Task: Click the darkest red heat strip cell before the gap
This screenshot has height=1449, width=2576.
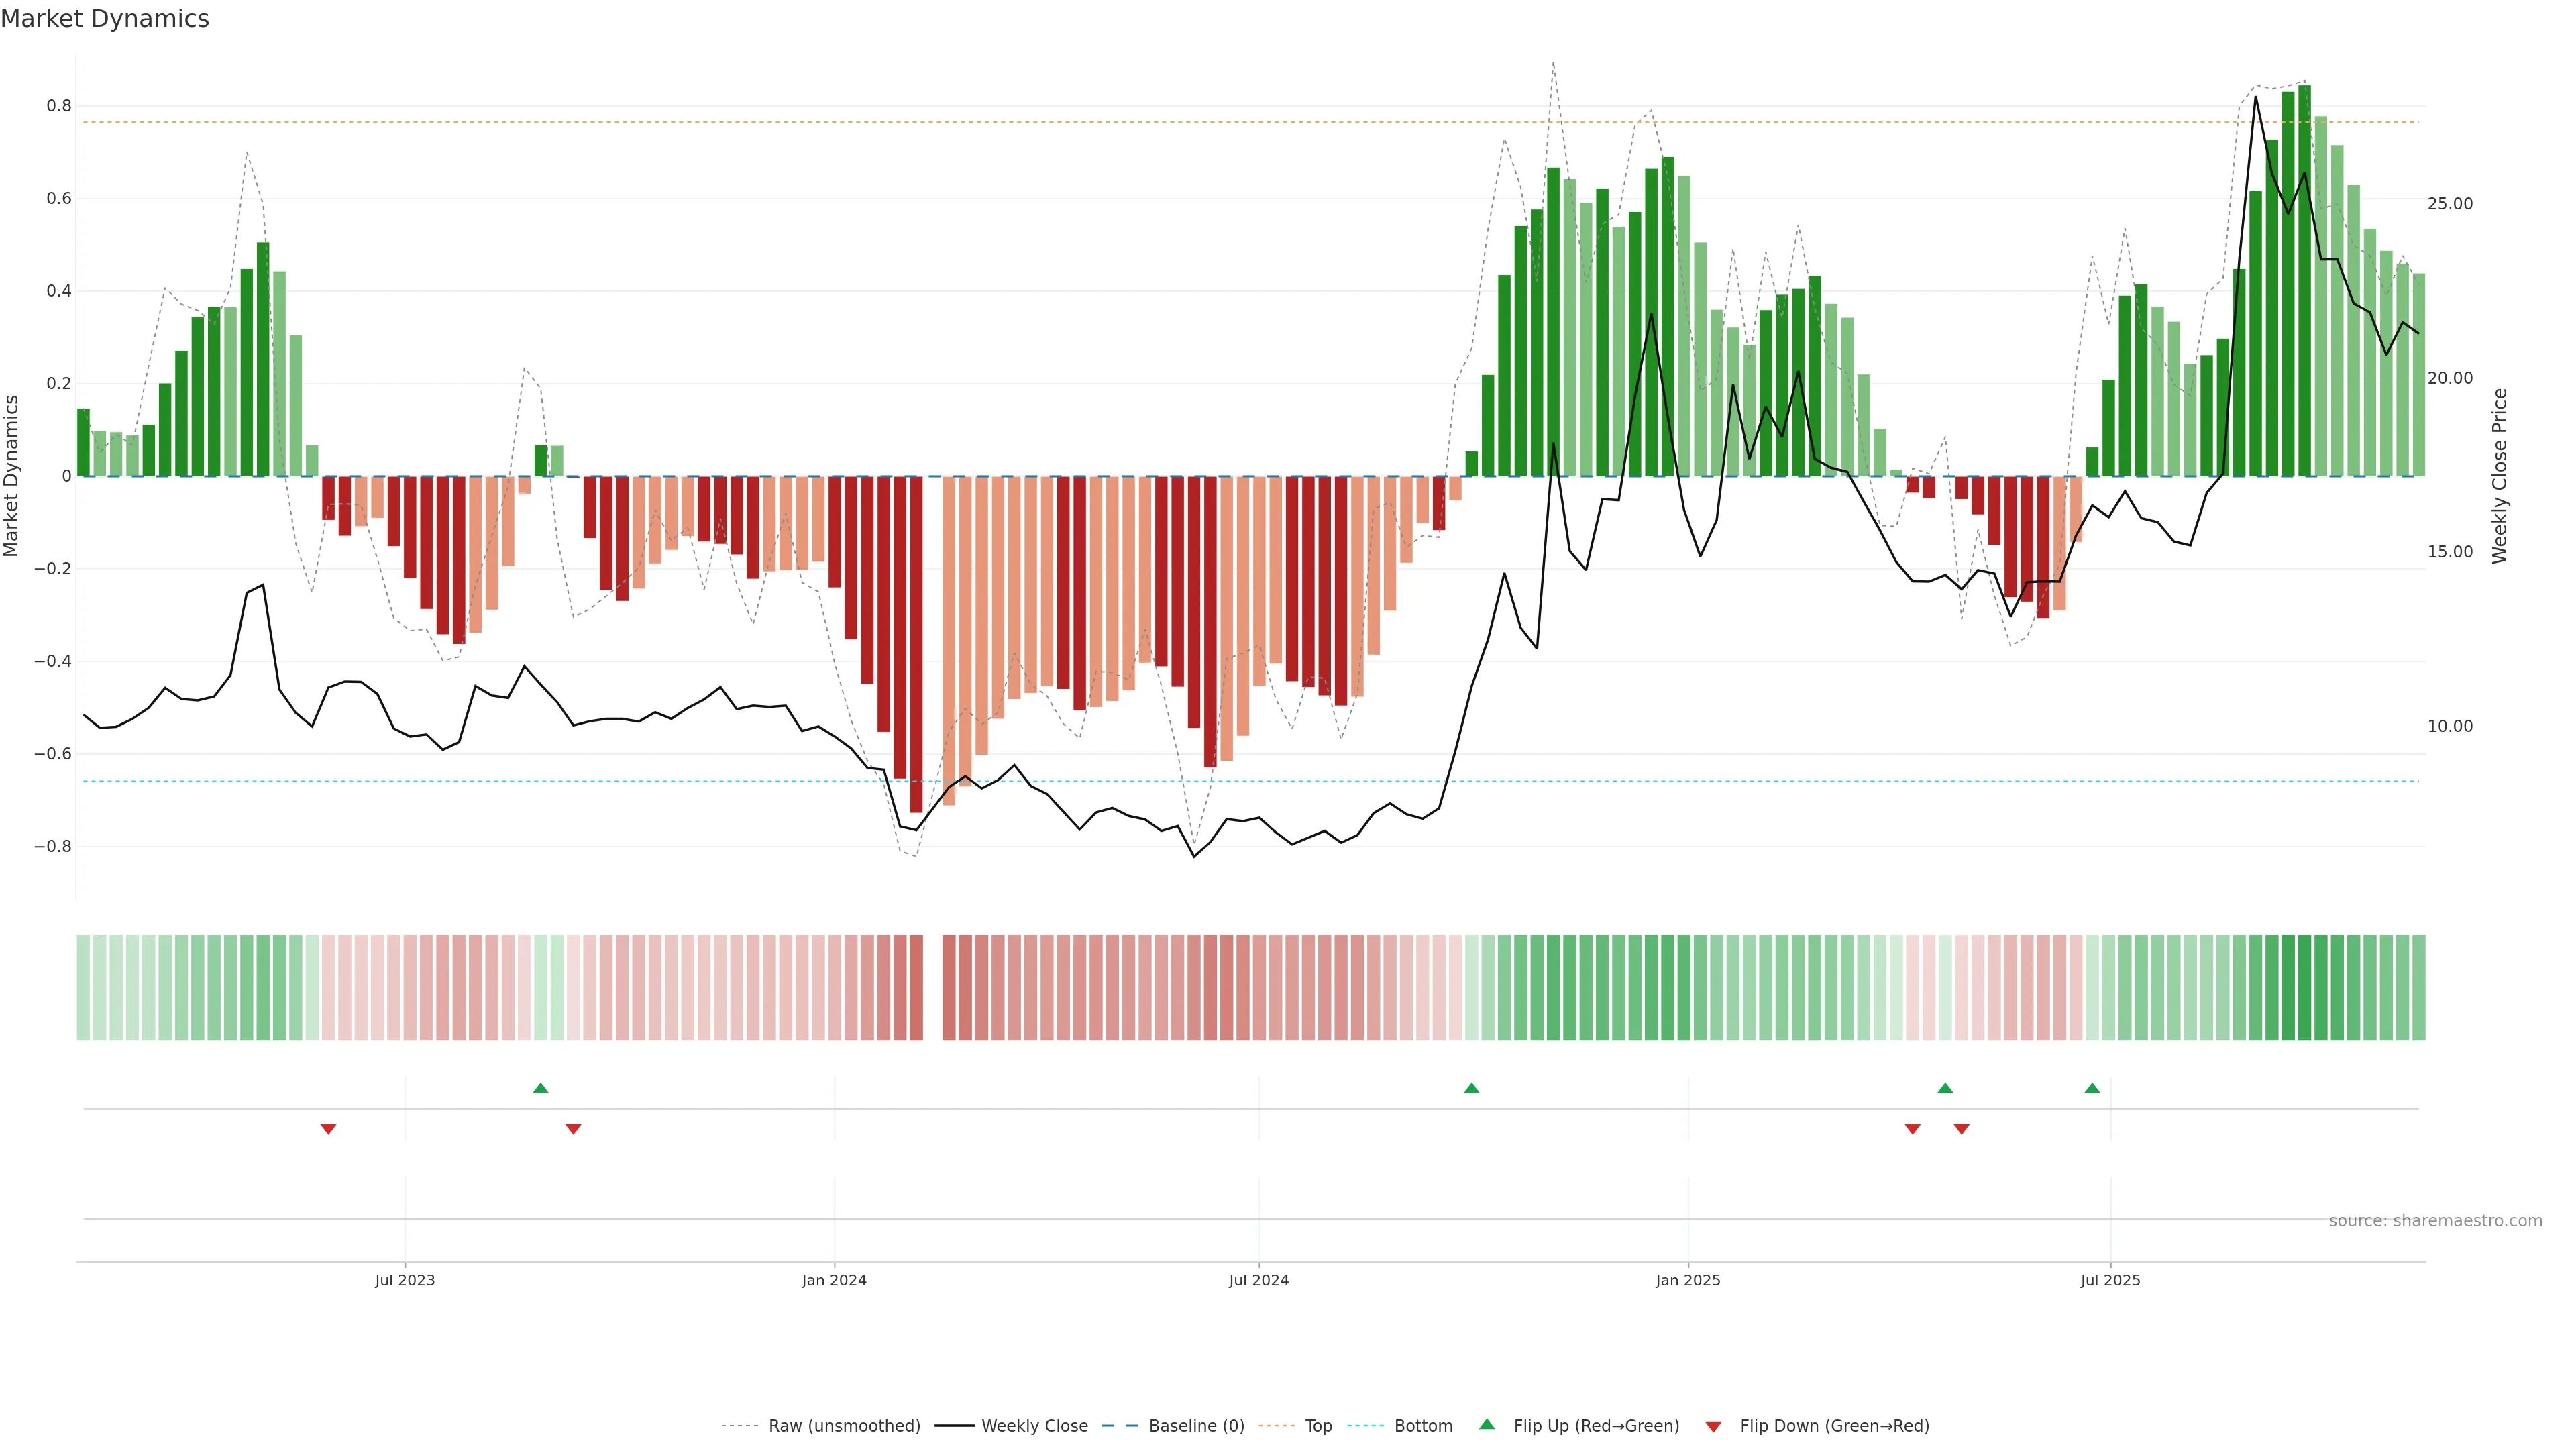Action: (916, 987)
